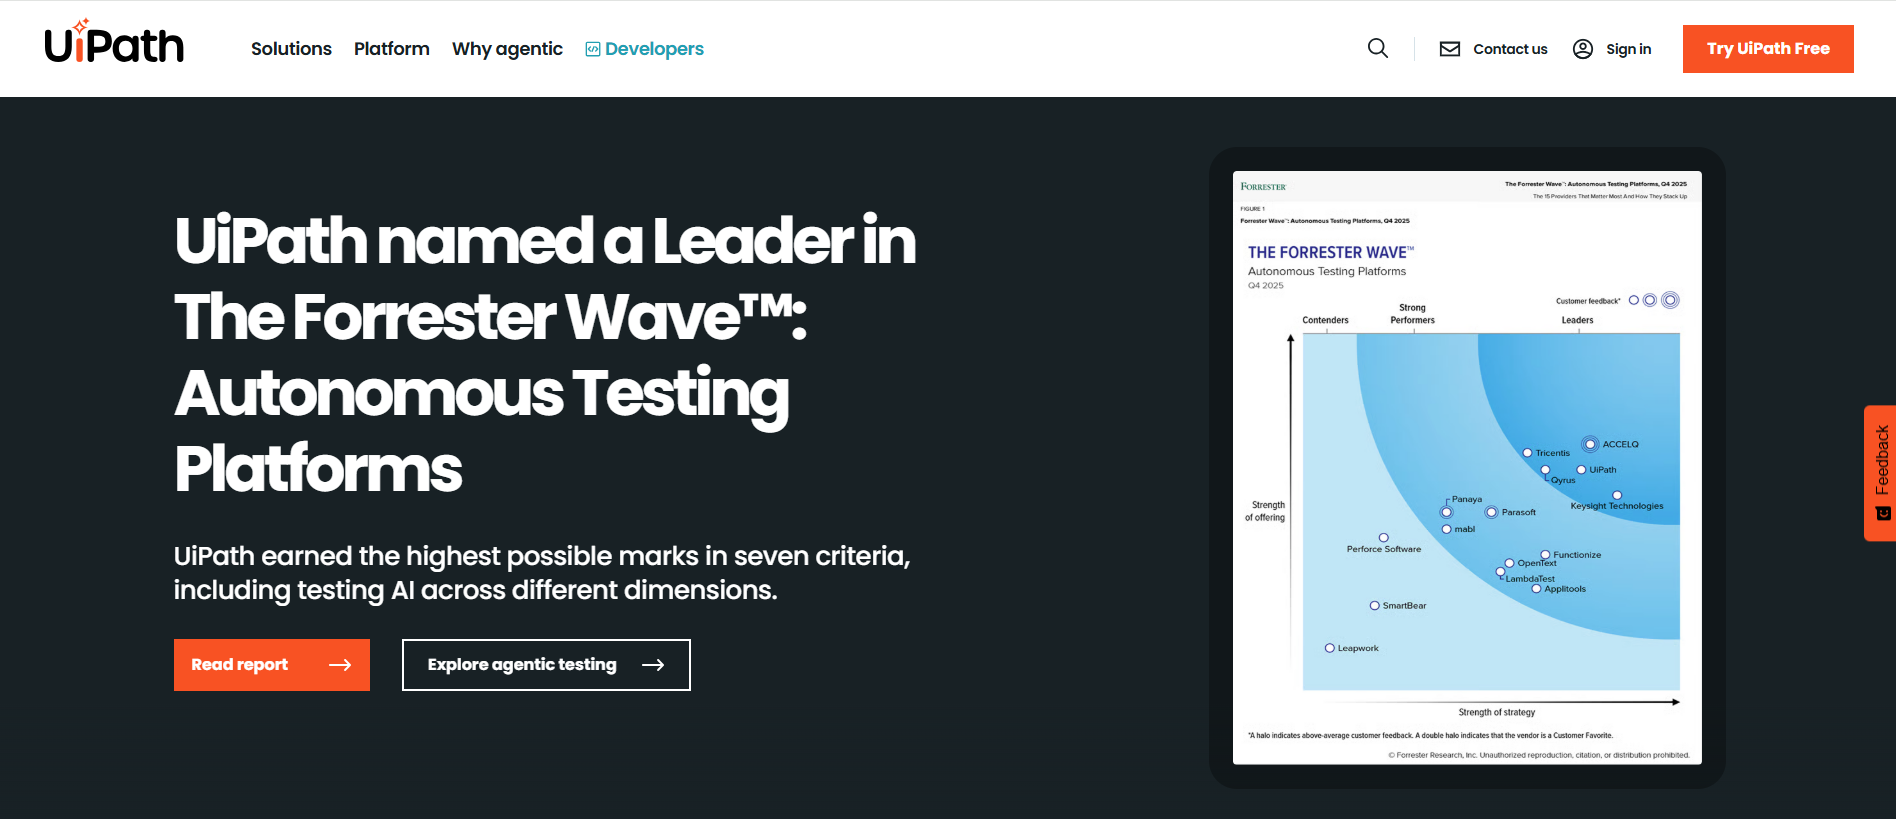The width and height of the screenshot is (1896, 819).
Task: Click the arrow in Explore agentic testing
Action: pos(654,664)
